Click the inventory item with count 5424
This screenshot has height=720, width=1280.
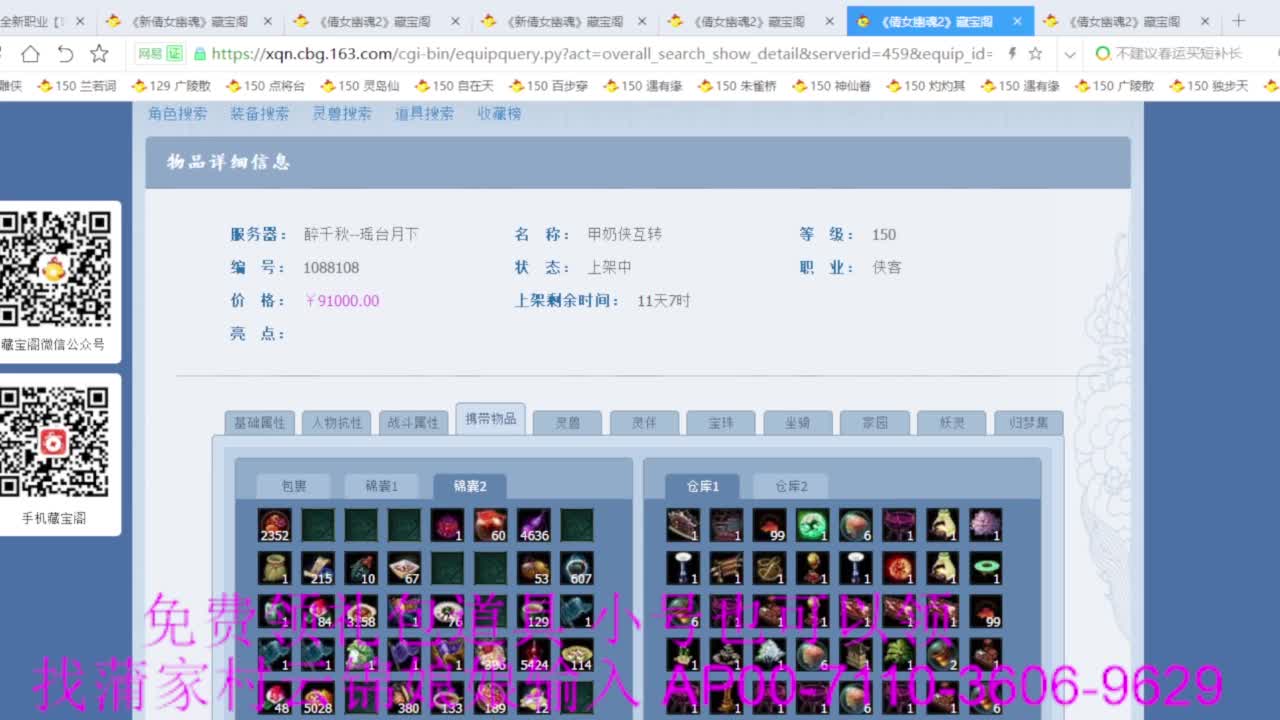tap(534, 654)
